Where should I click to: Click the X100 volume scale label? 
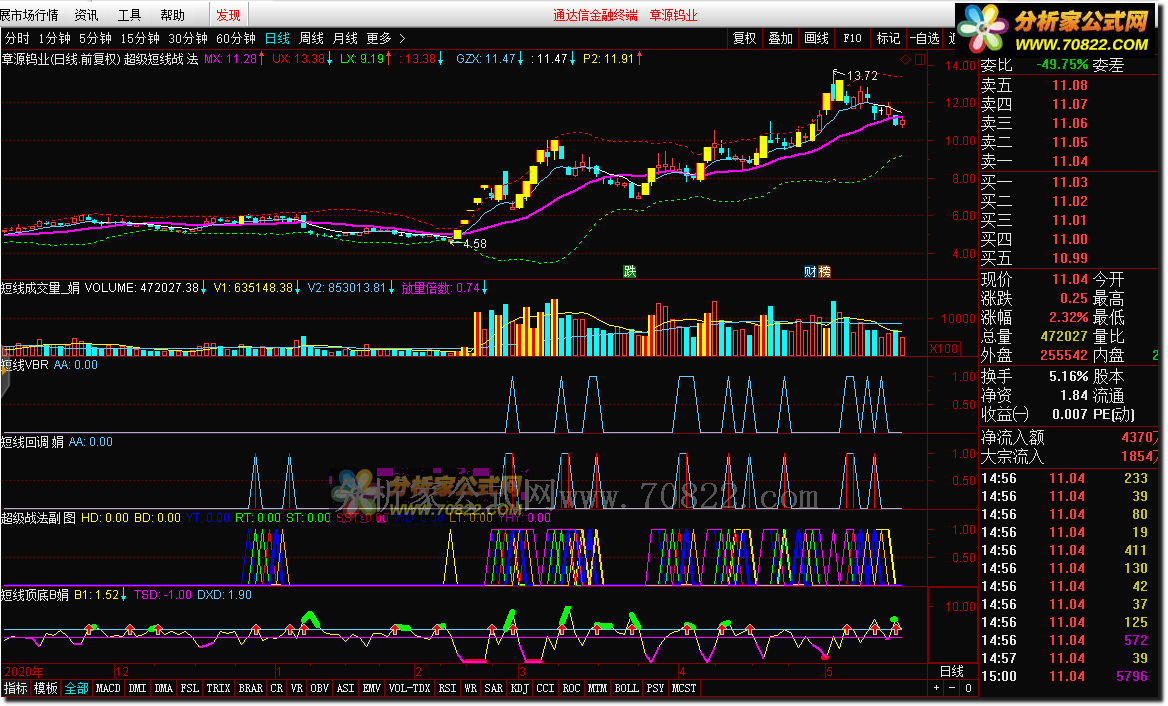(944, 349)
